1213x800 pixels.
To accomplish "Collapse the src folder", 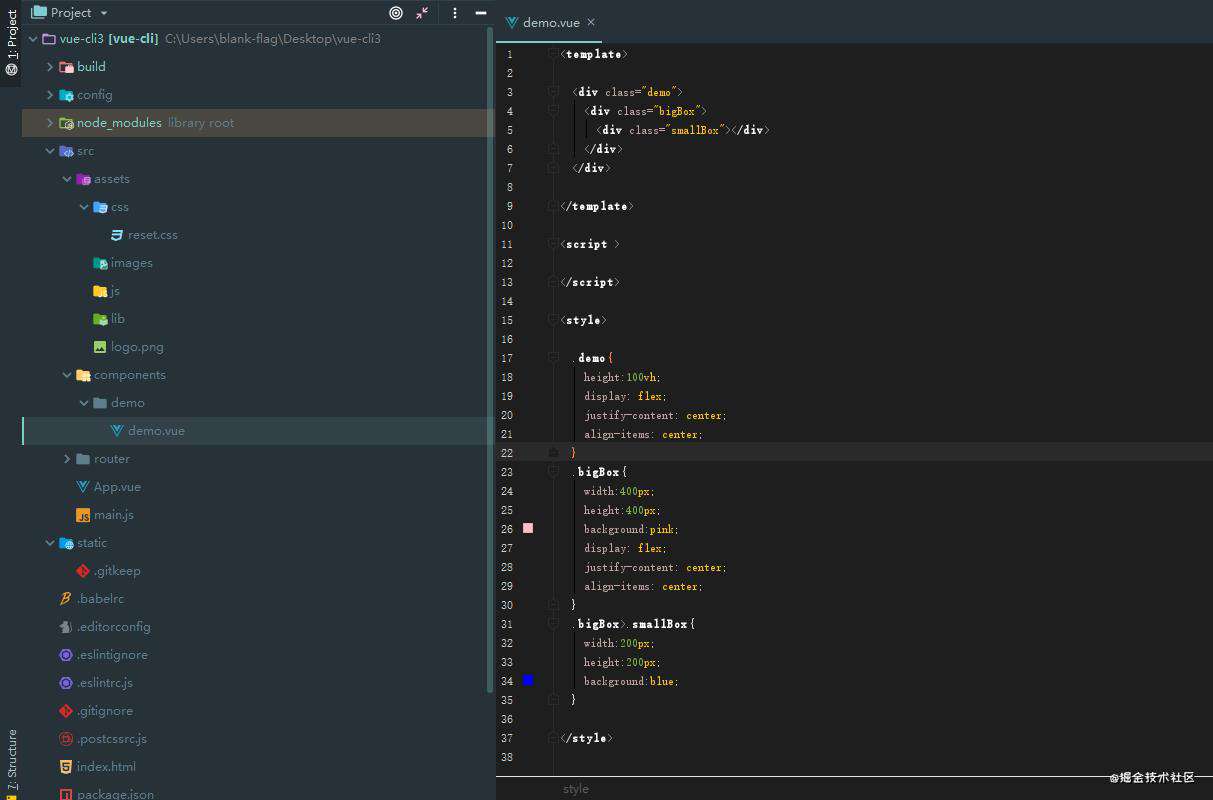I will (50, 151).
